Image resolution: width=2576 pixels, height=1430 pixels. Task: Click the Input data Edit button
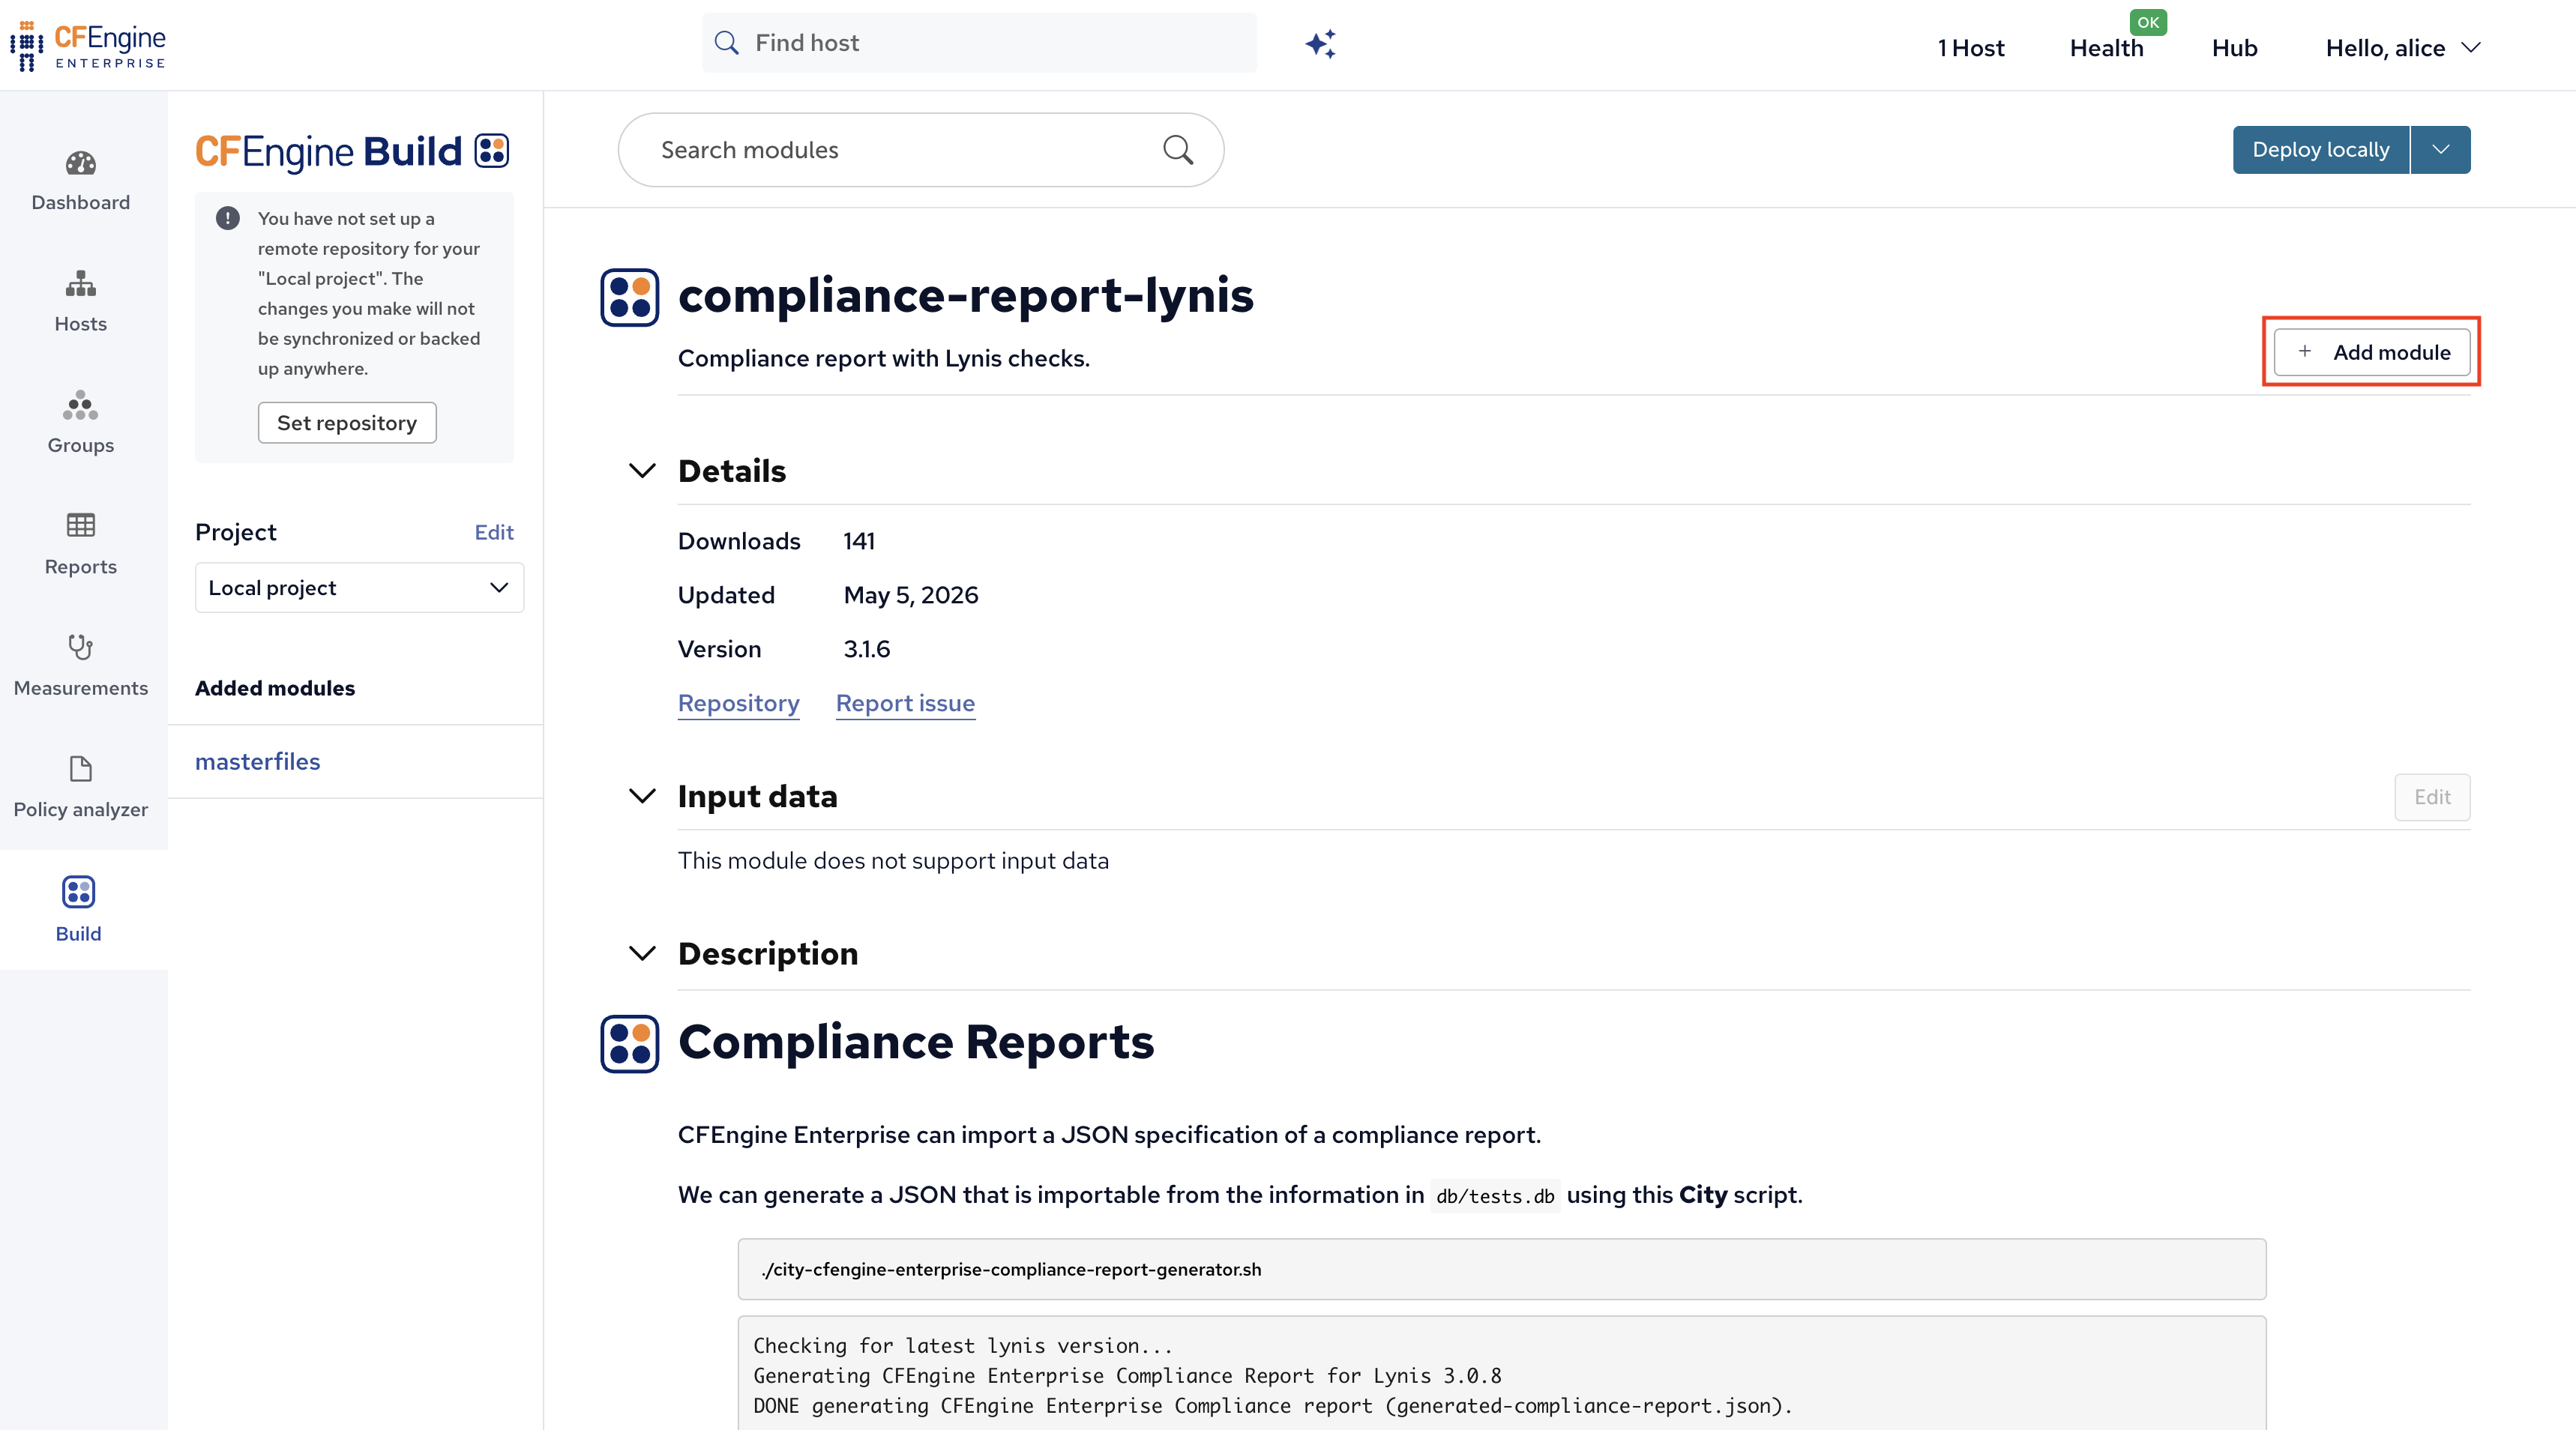click(2432, 797)
